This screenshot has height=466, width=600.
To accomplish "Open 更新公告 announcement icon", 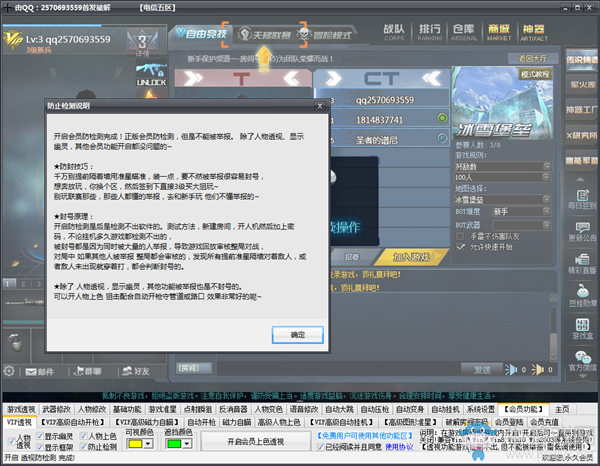I will point(582,232).
